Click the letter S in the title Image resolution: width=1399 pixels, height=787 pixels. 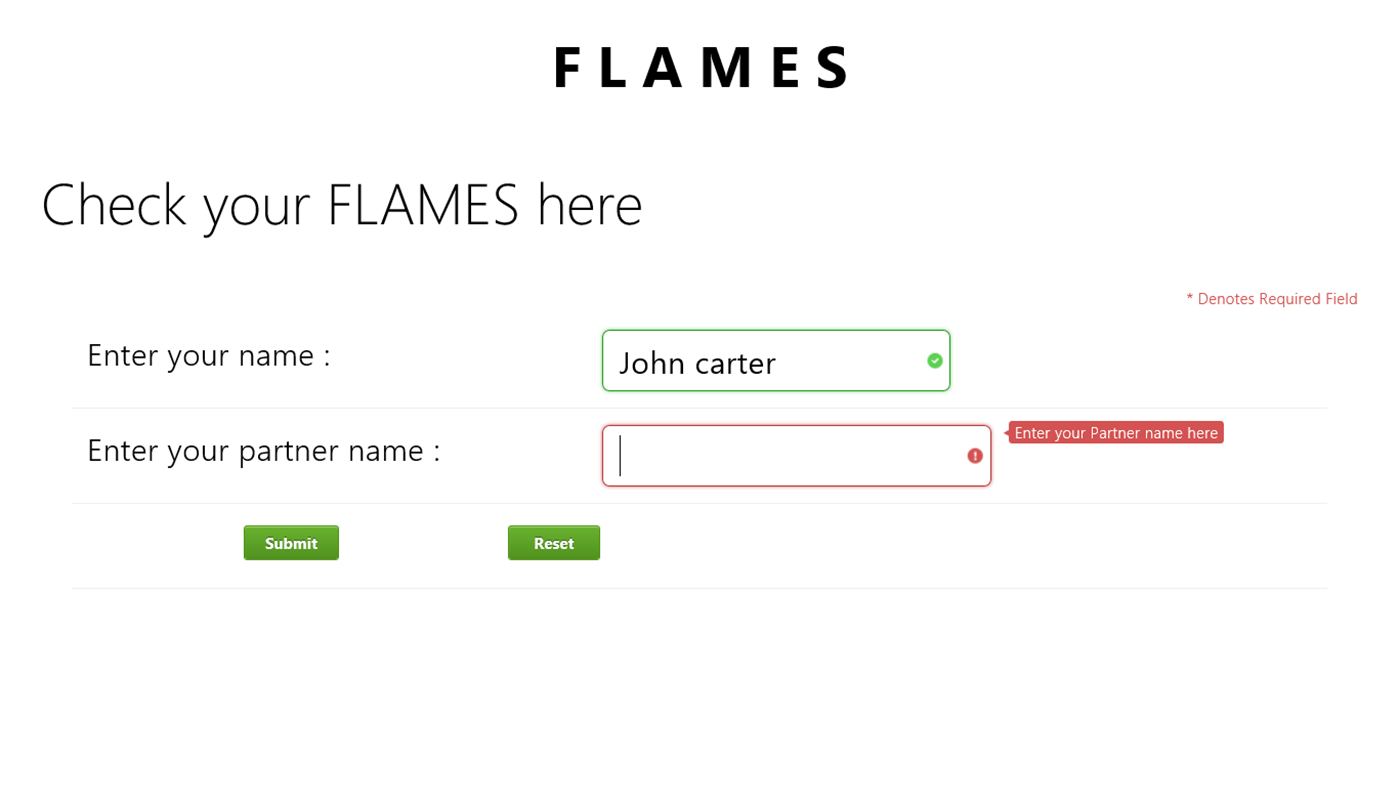pyautogui.click(x=832, y=68)
